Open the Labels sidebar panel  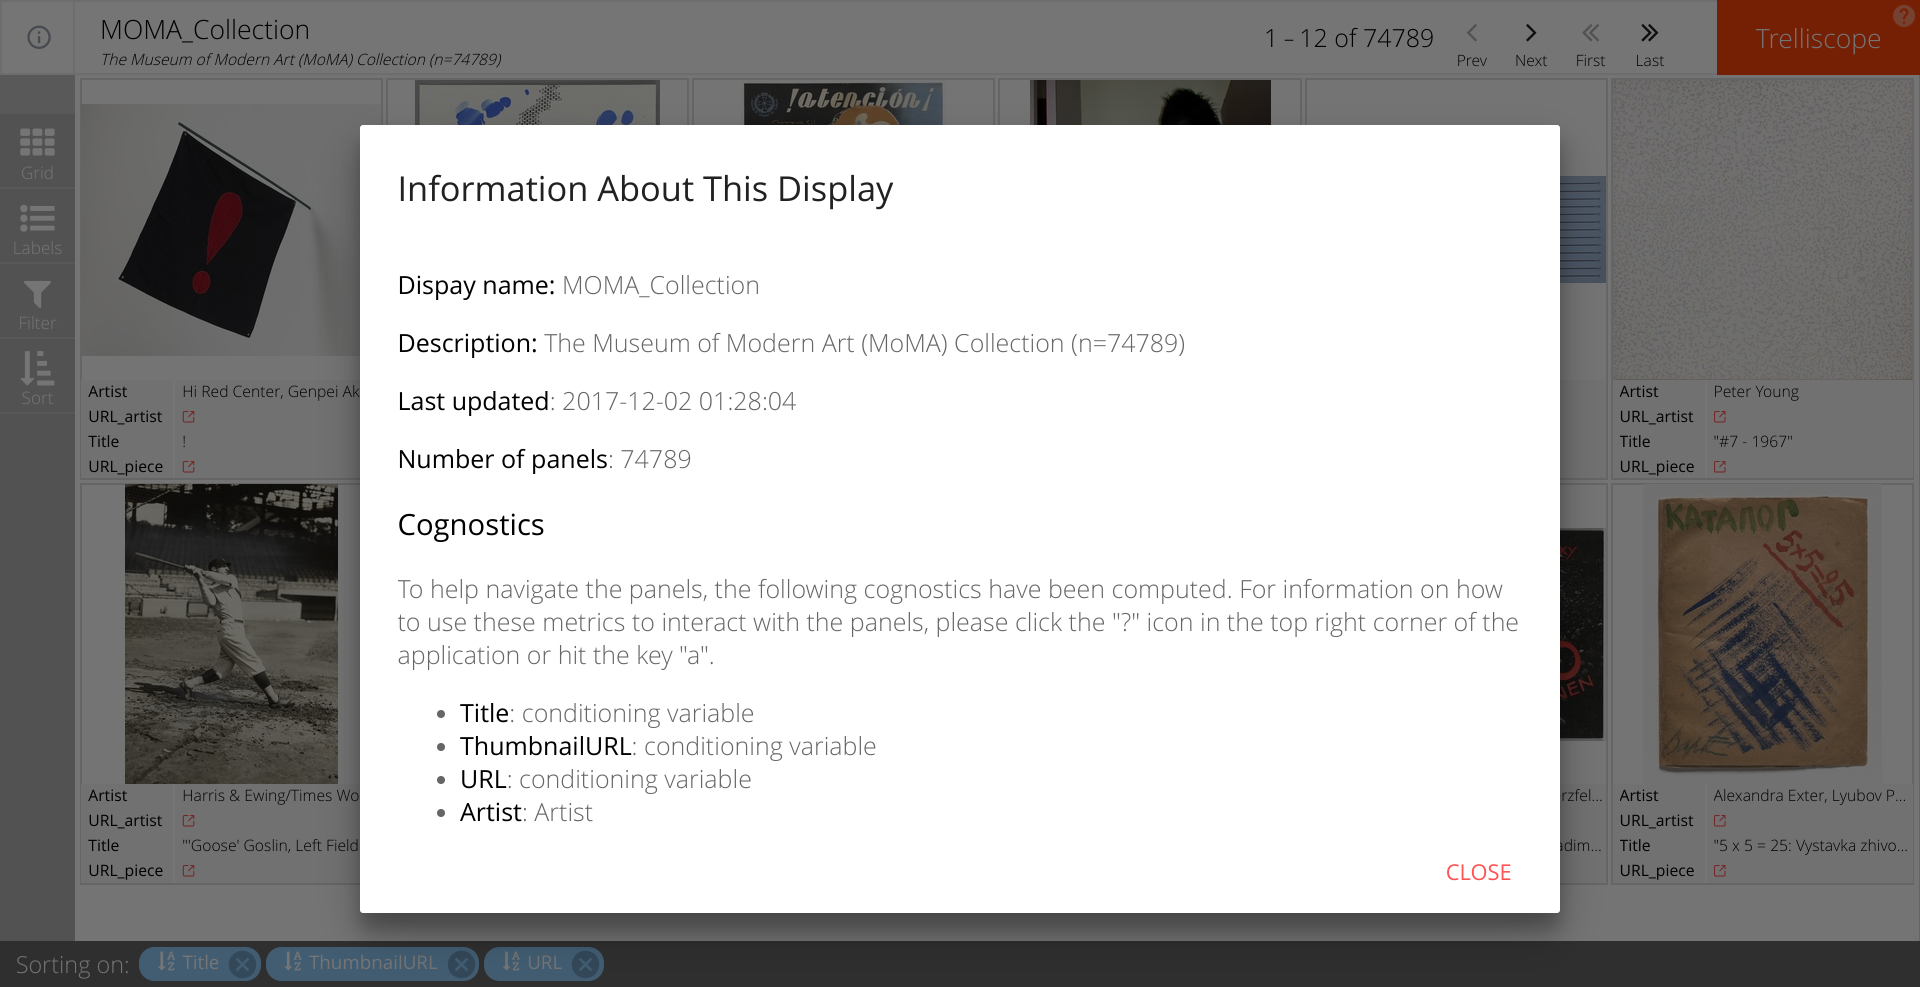tap(37, 227)
